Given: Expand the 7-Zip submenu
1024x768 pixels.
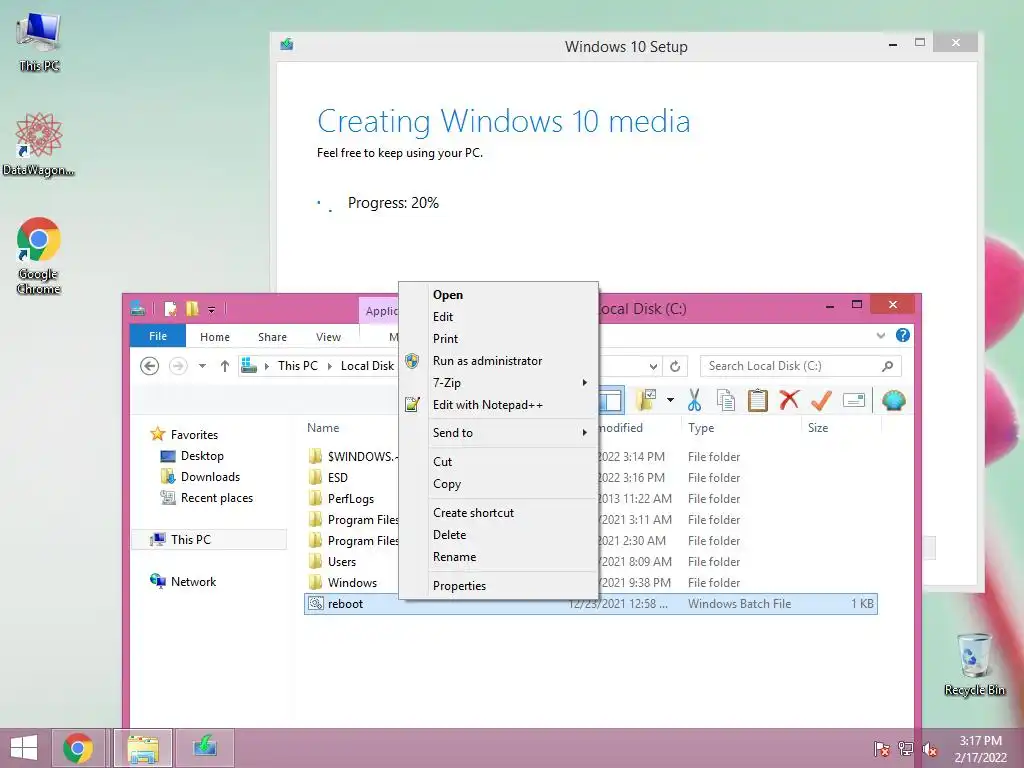Looking at the screenshot, I should pyautogui.click(x=499, y=383).
